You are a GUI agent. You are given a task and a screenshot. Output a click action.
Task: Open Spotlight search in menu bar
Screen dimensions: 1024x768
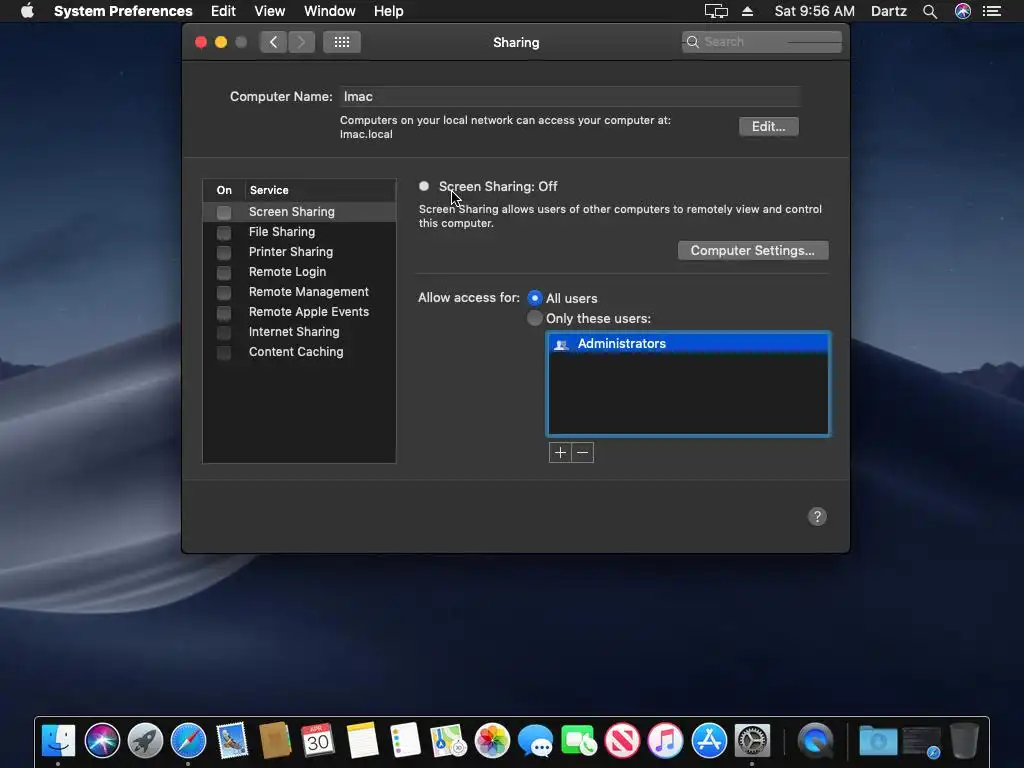click(930, 11)
